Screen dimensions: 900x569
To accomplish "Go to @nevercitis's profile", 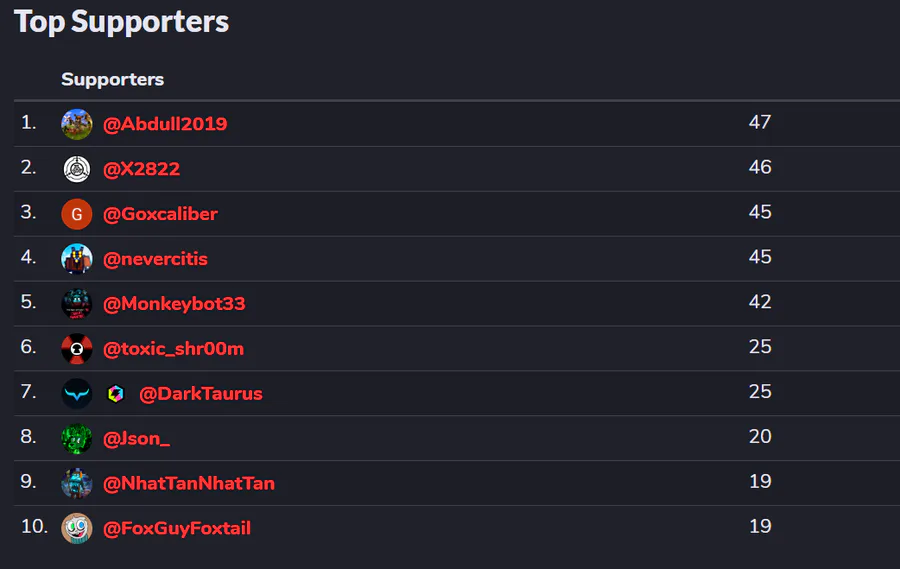I will pos(155,259).
